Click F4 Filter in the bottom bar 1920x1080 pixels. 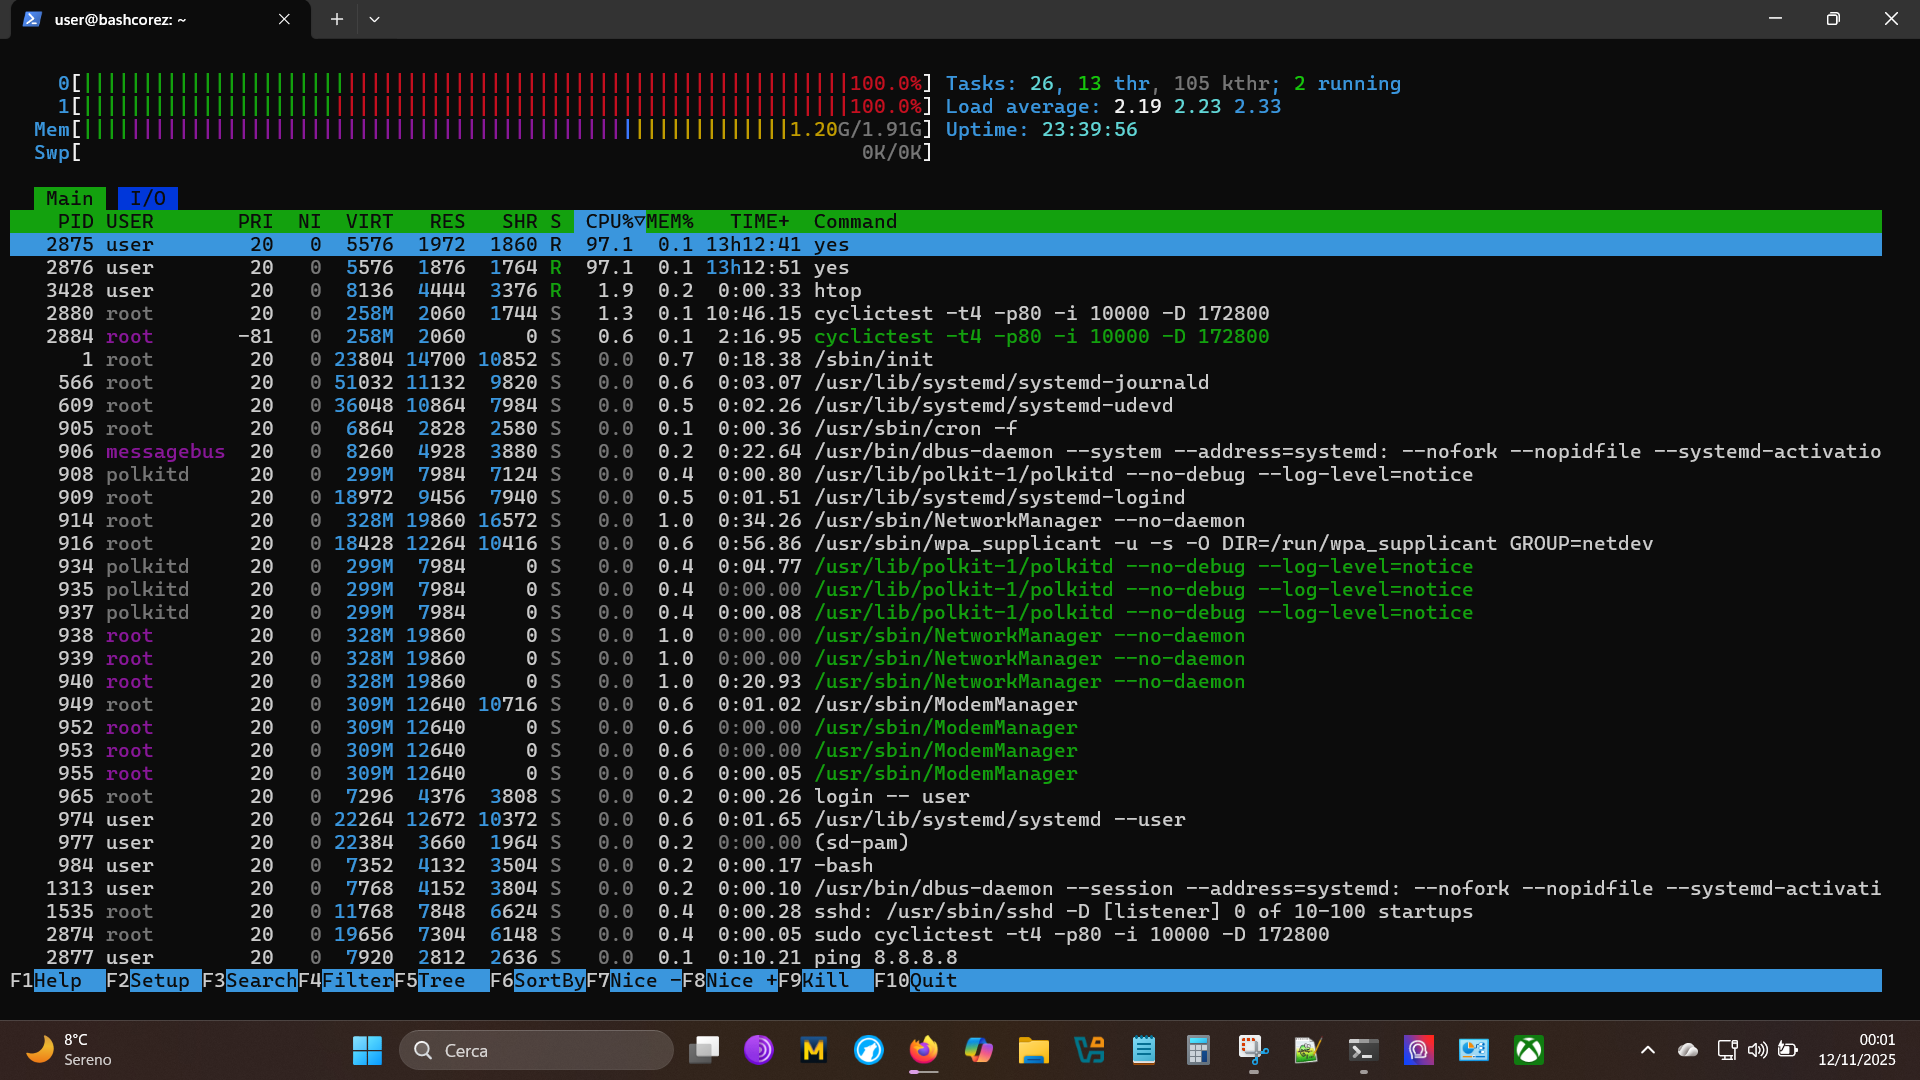pyautogui.click(x=356, y=980)
